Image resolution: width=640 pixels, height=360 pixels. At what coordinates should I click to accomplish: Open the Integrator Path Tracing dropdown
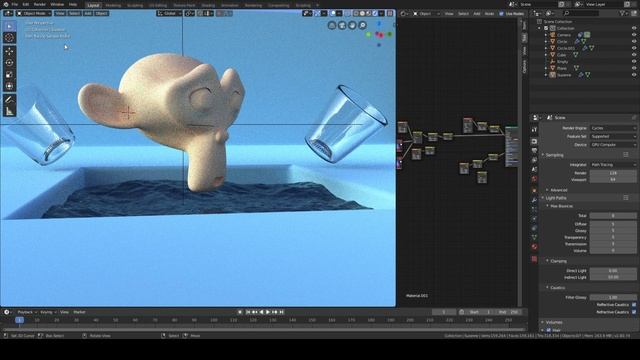pyautogui.click(x=613, y=164)
